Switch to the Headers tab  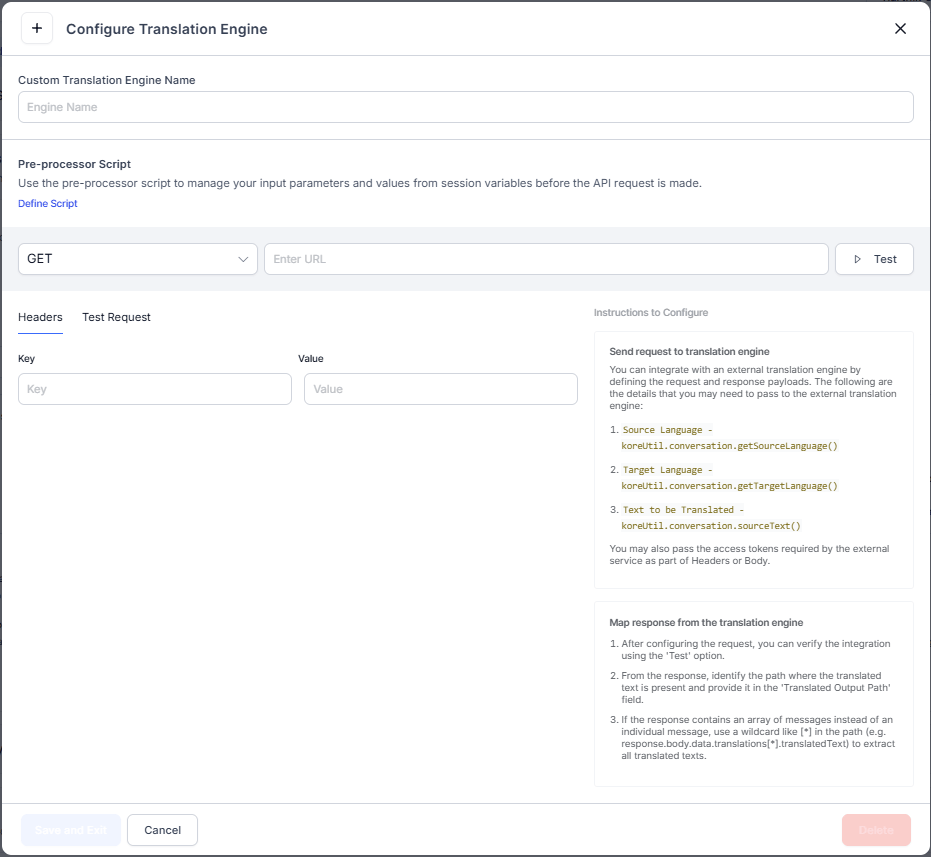point(40,317)
